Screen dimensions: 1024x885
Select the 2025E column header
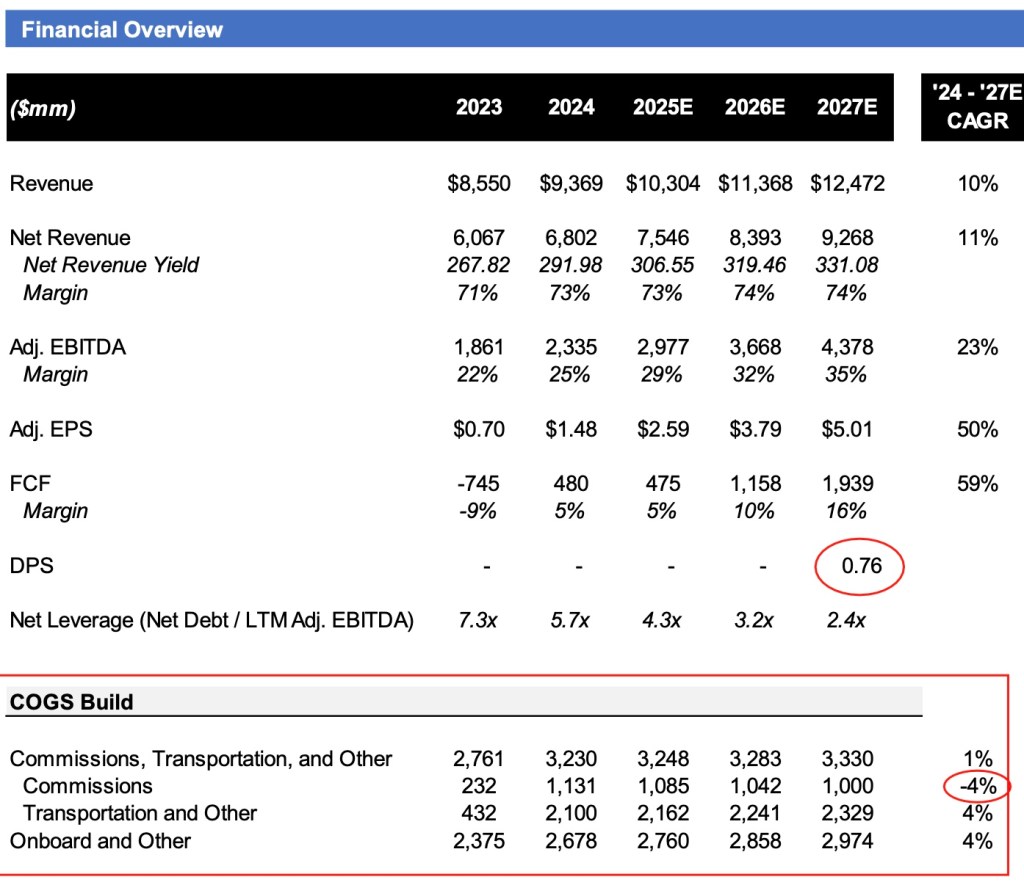(x=662, y=107)
